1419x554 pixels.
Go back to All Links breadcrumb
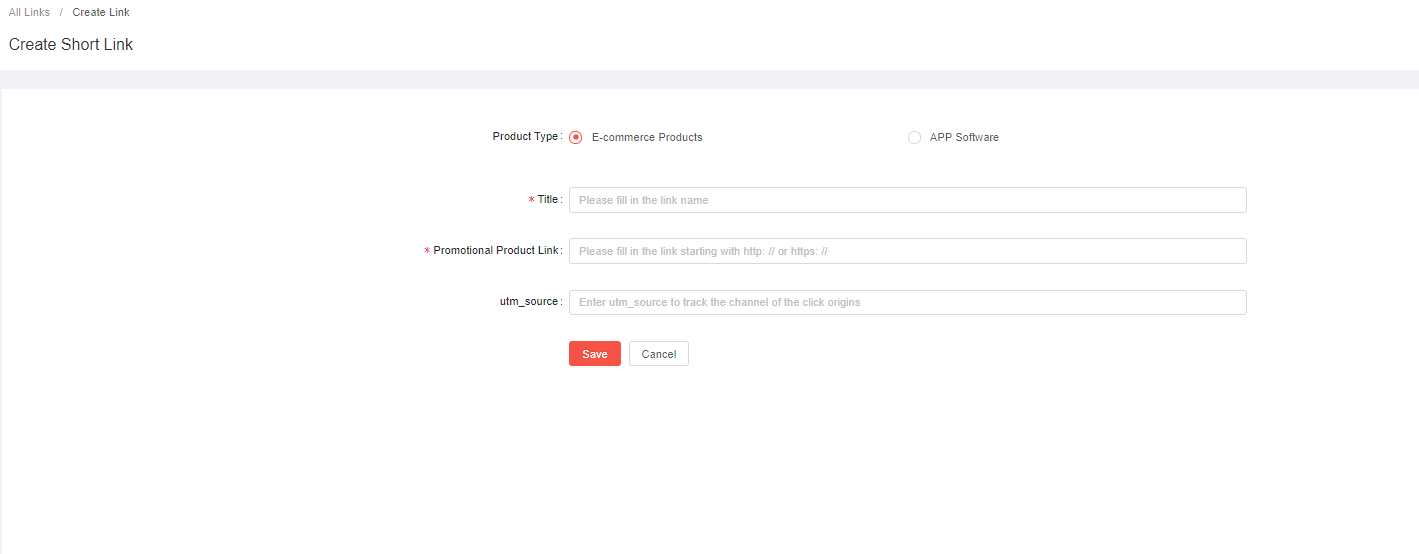point(29,12)
